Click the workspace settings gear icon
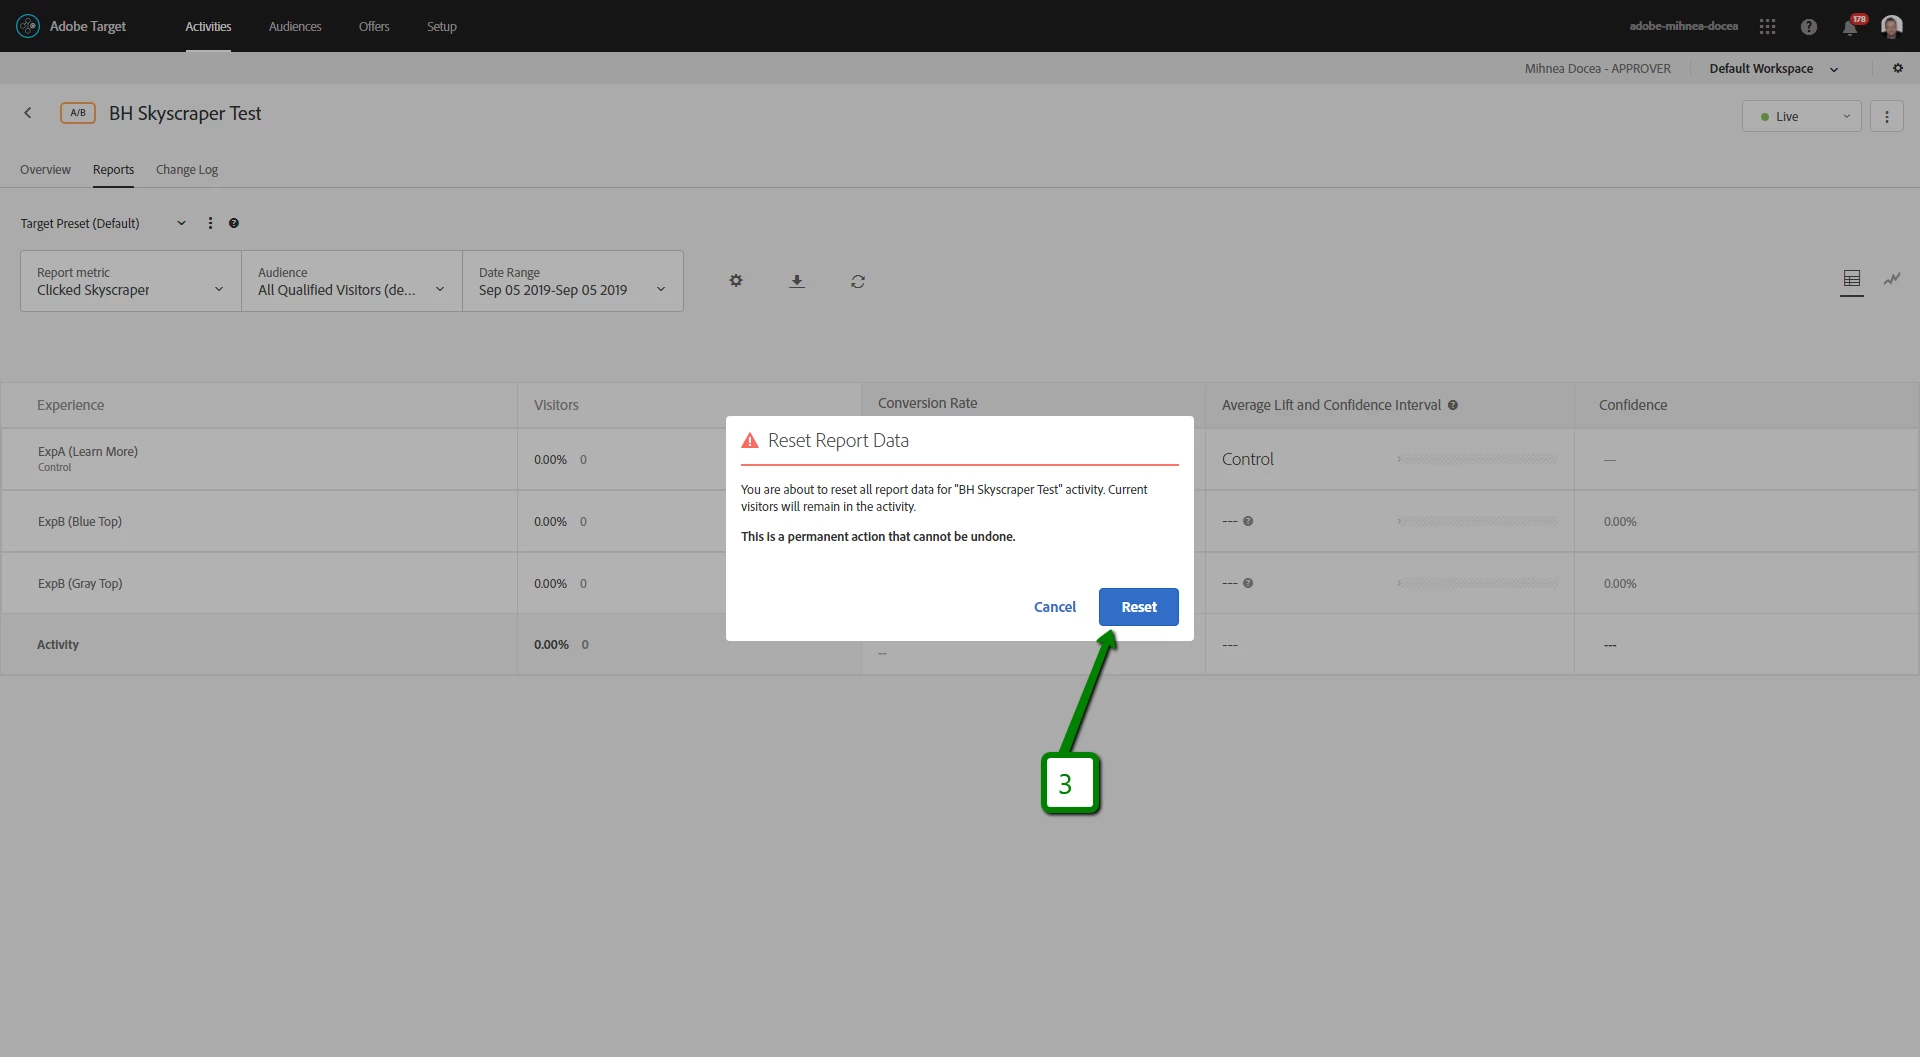1920x1057 pixels. [1898, 68]
